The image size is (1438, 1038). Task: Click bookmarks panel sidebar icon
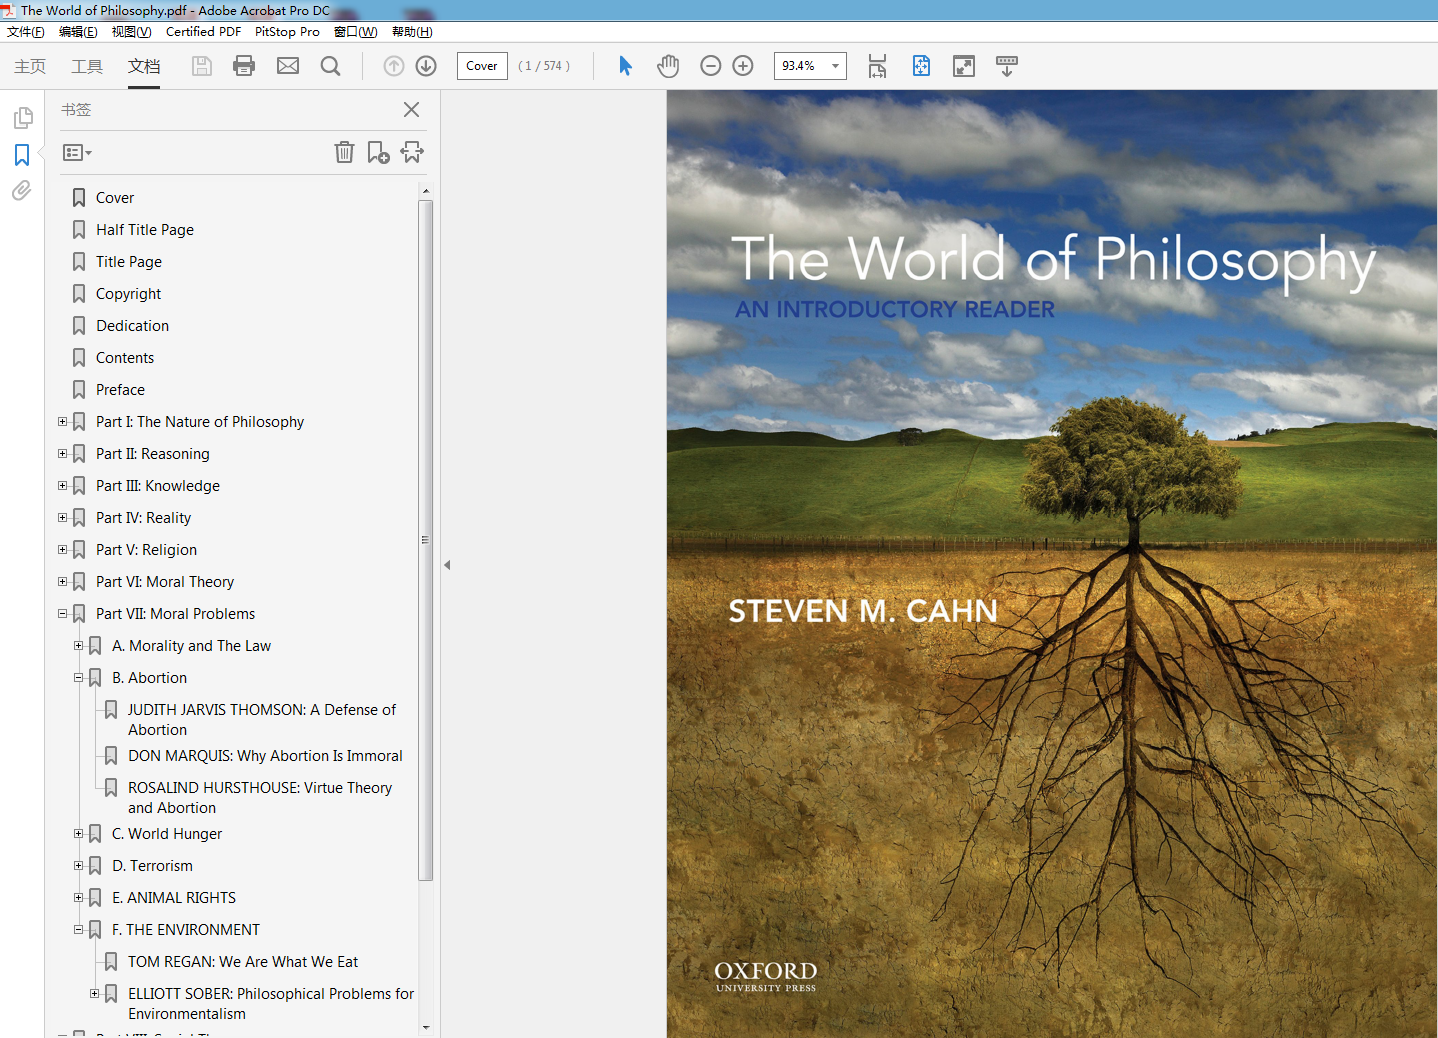click(x=22, y=155)
